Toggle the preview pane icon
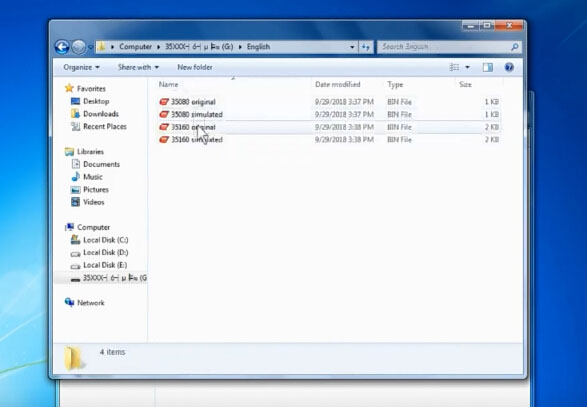587x407 pixels. [487, 67]
